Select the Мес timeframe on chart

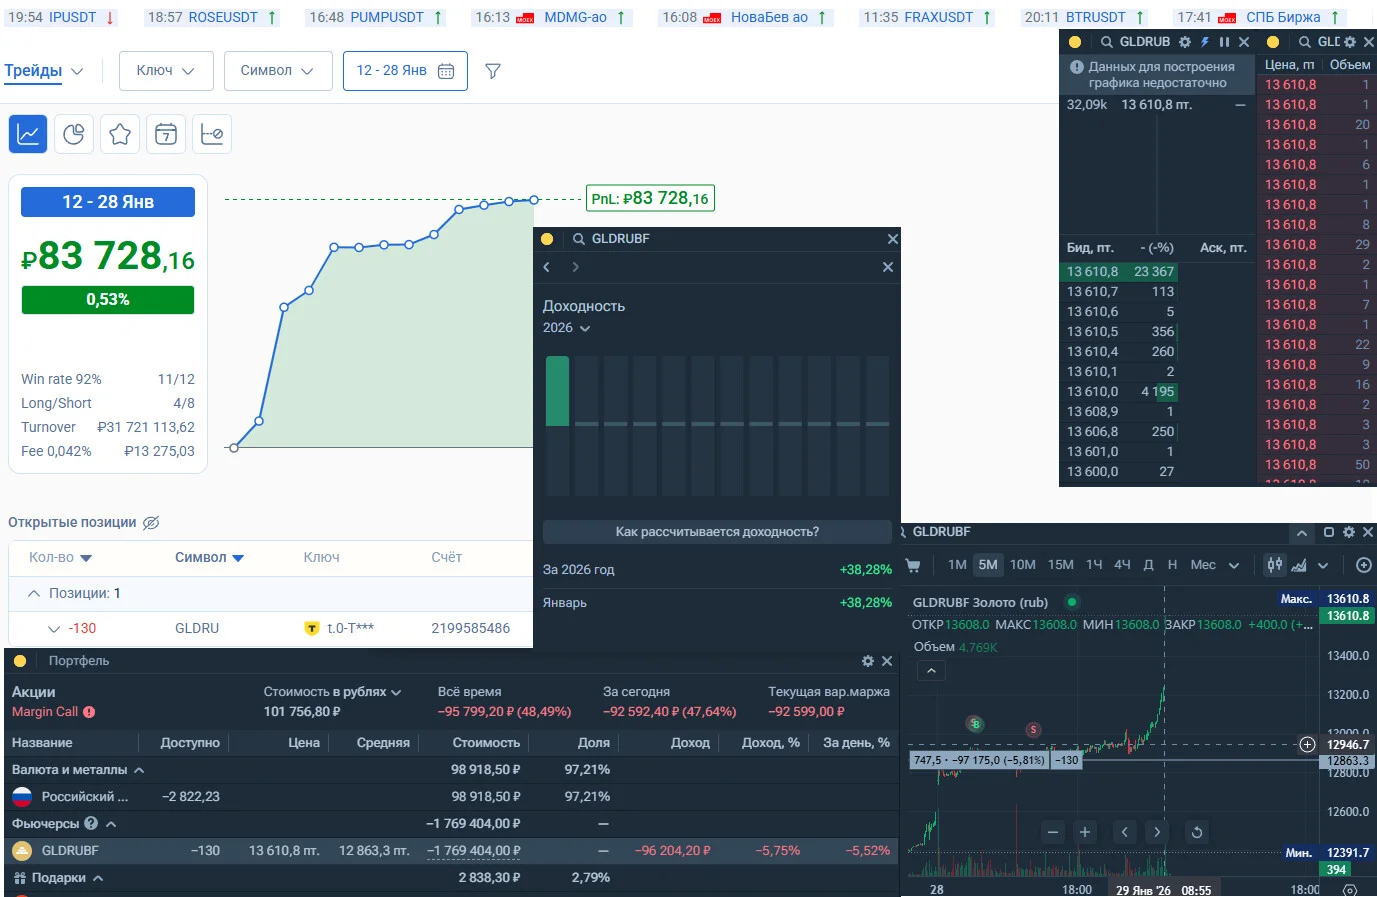click(x=1203, y=565)
